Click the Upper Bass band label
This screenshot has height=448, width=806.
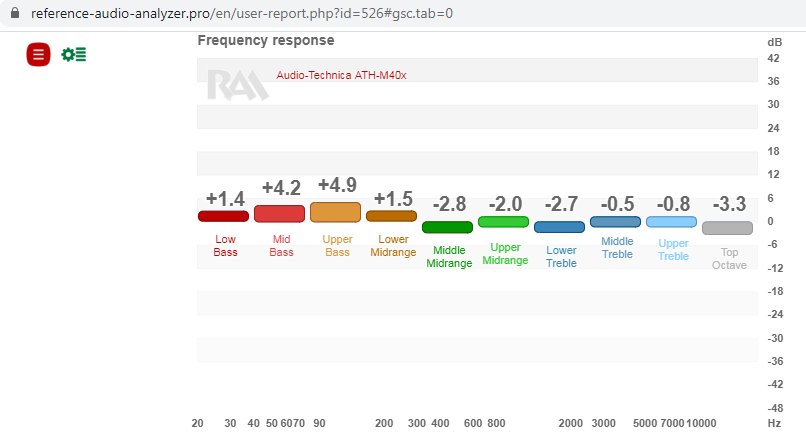[x=337, y=246]
